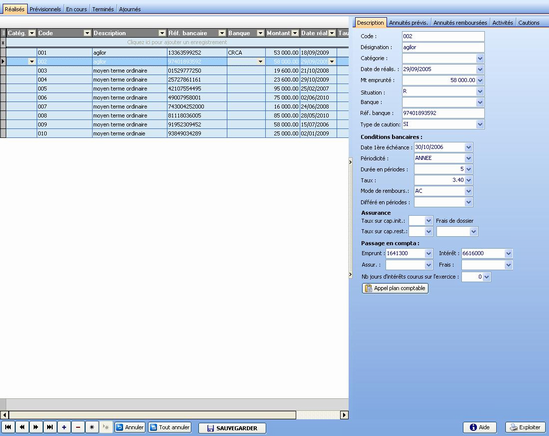
Task: Open the Catégorie dropdown in Description panel
Action: pyautogui.click(x=480, y=58)
